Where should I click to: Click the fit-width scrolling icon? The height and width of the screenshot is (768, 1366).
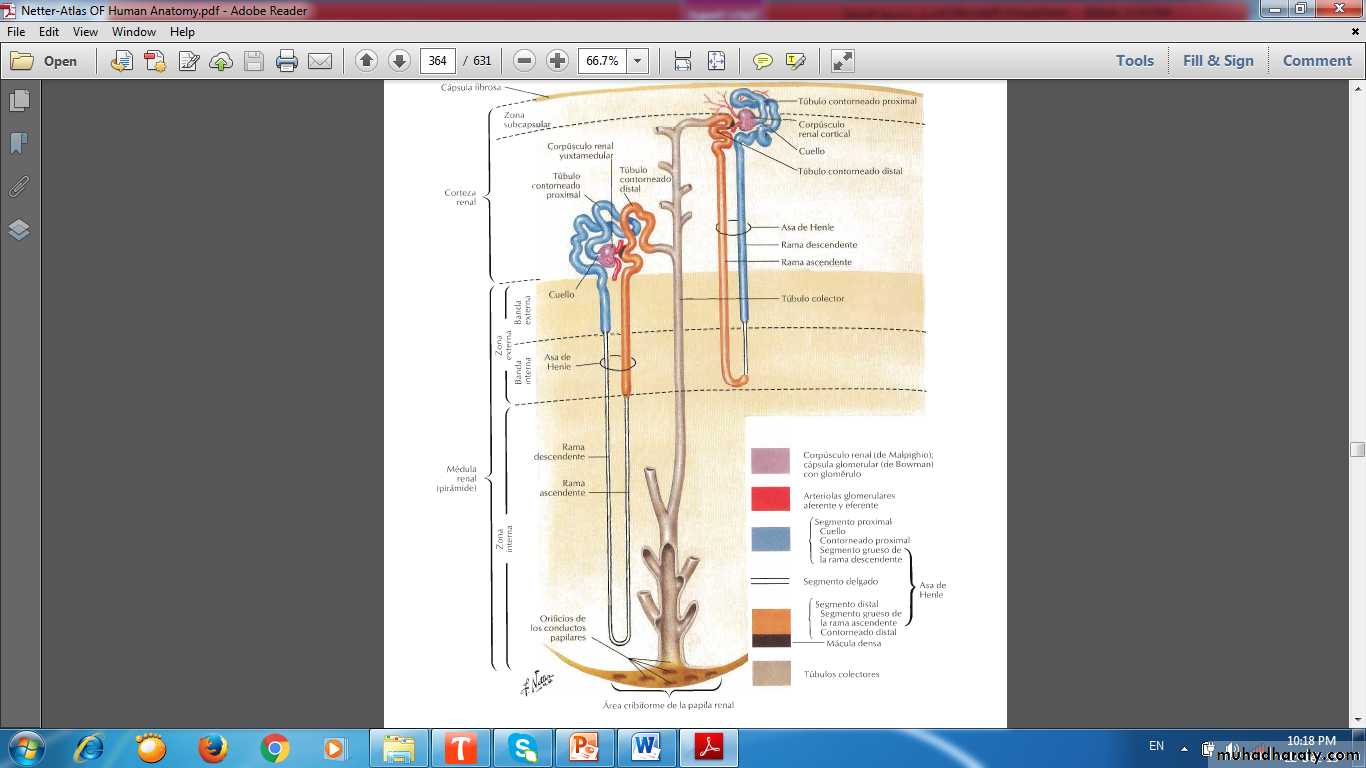[683, 61]
